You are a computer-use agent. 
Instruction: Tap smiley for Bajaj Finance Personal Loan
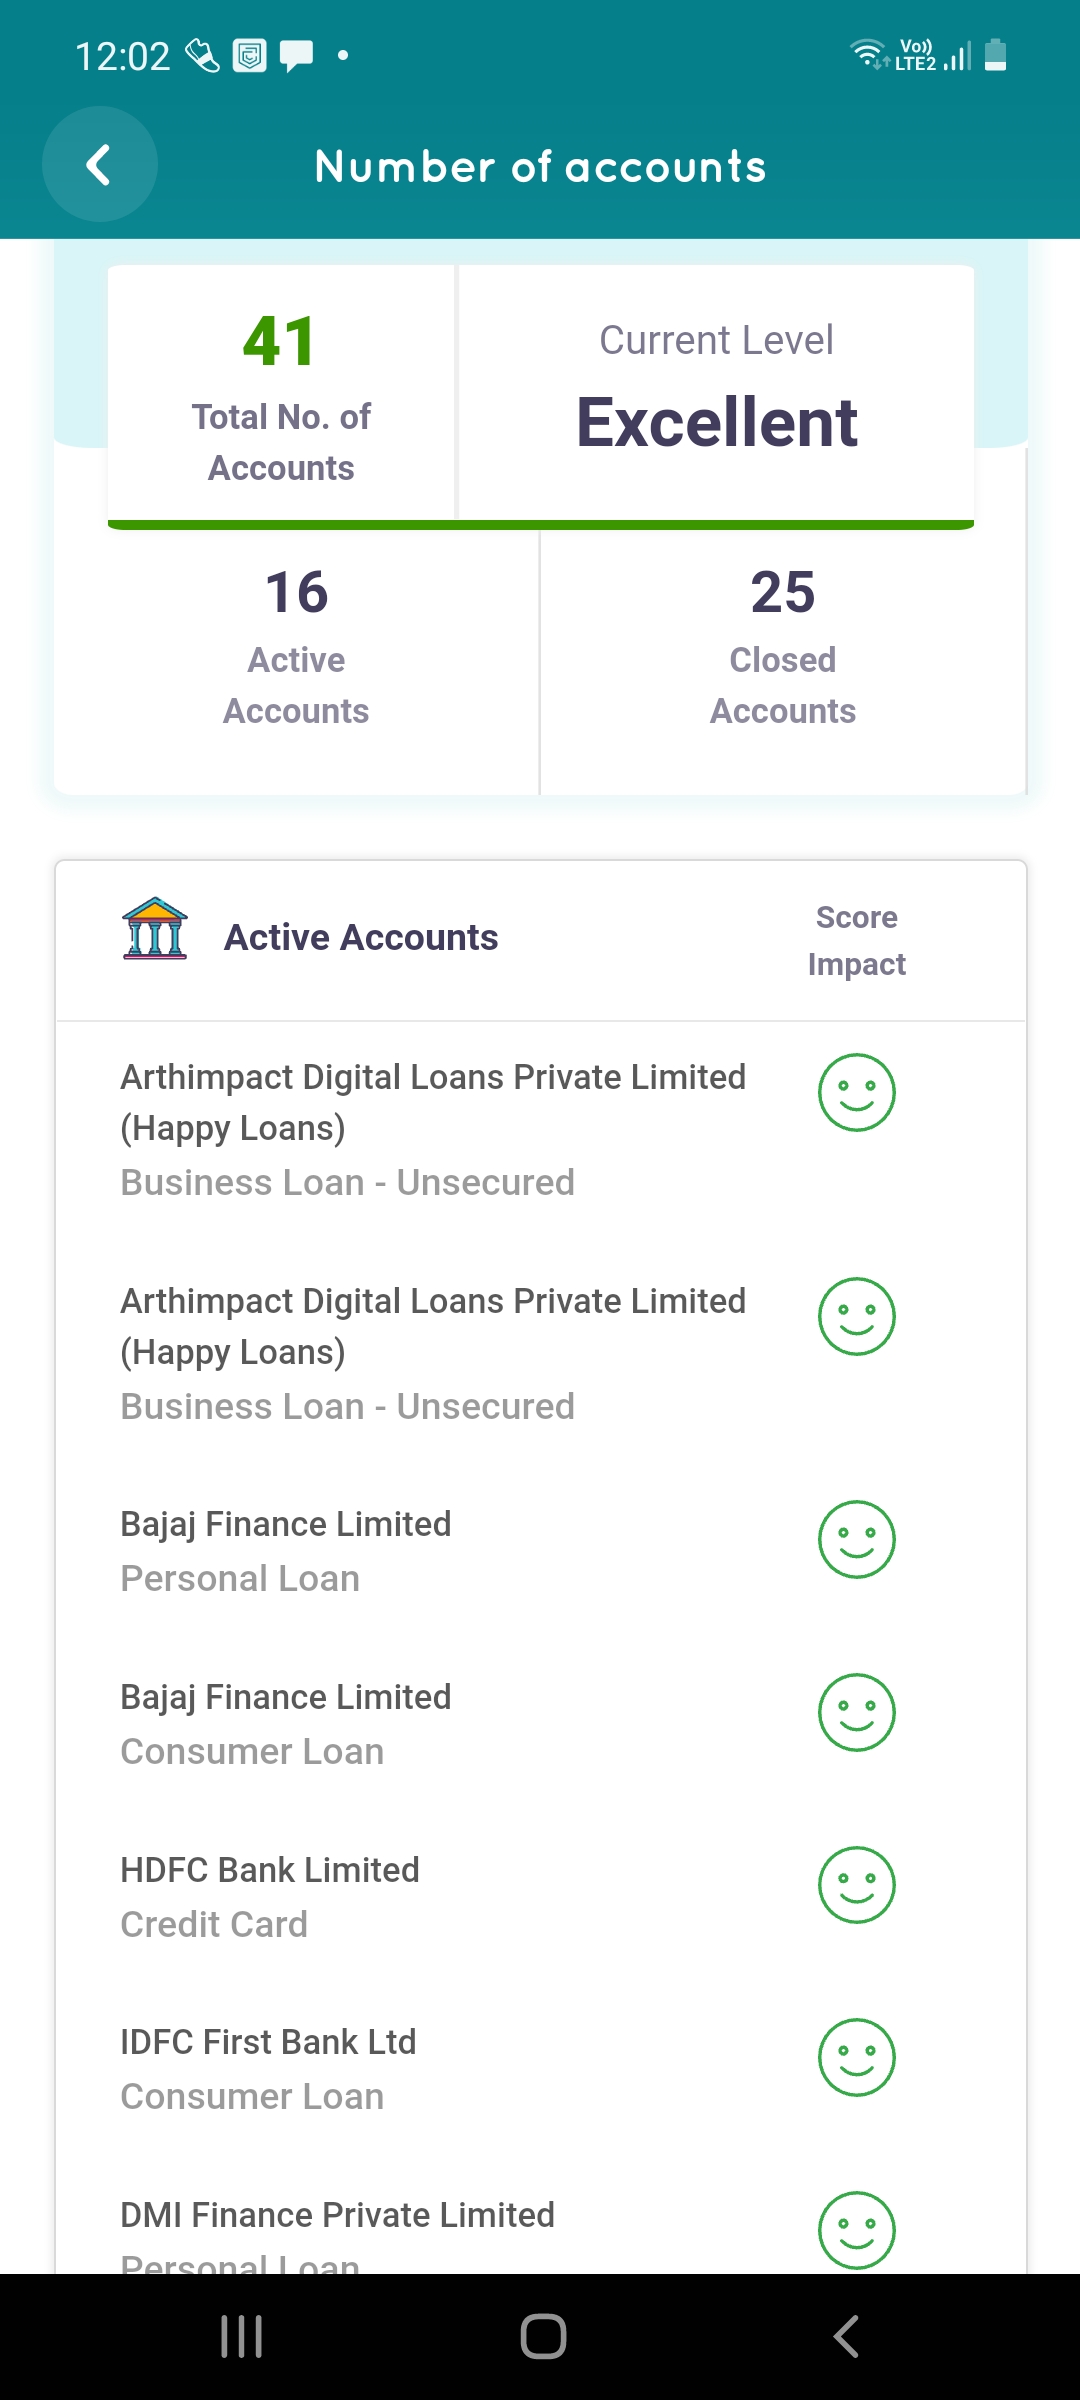click(x=856, y=1539)
